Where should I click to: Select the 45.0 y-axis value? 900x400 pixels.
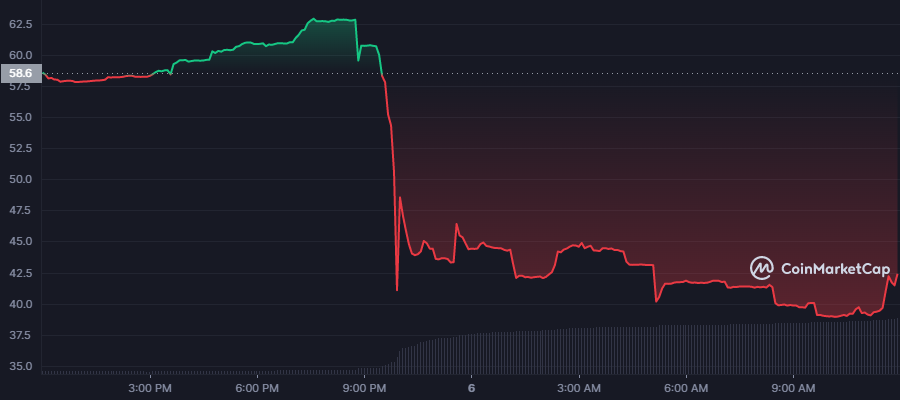pyautogui.click(x=21, y=242)
